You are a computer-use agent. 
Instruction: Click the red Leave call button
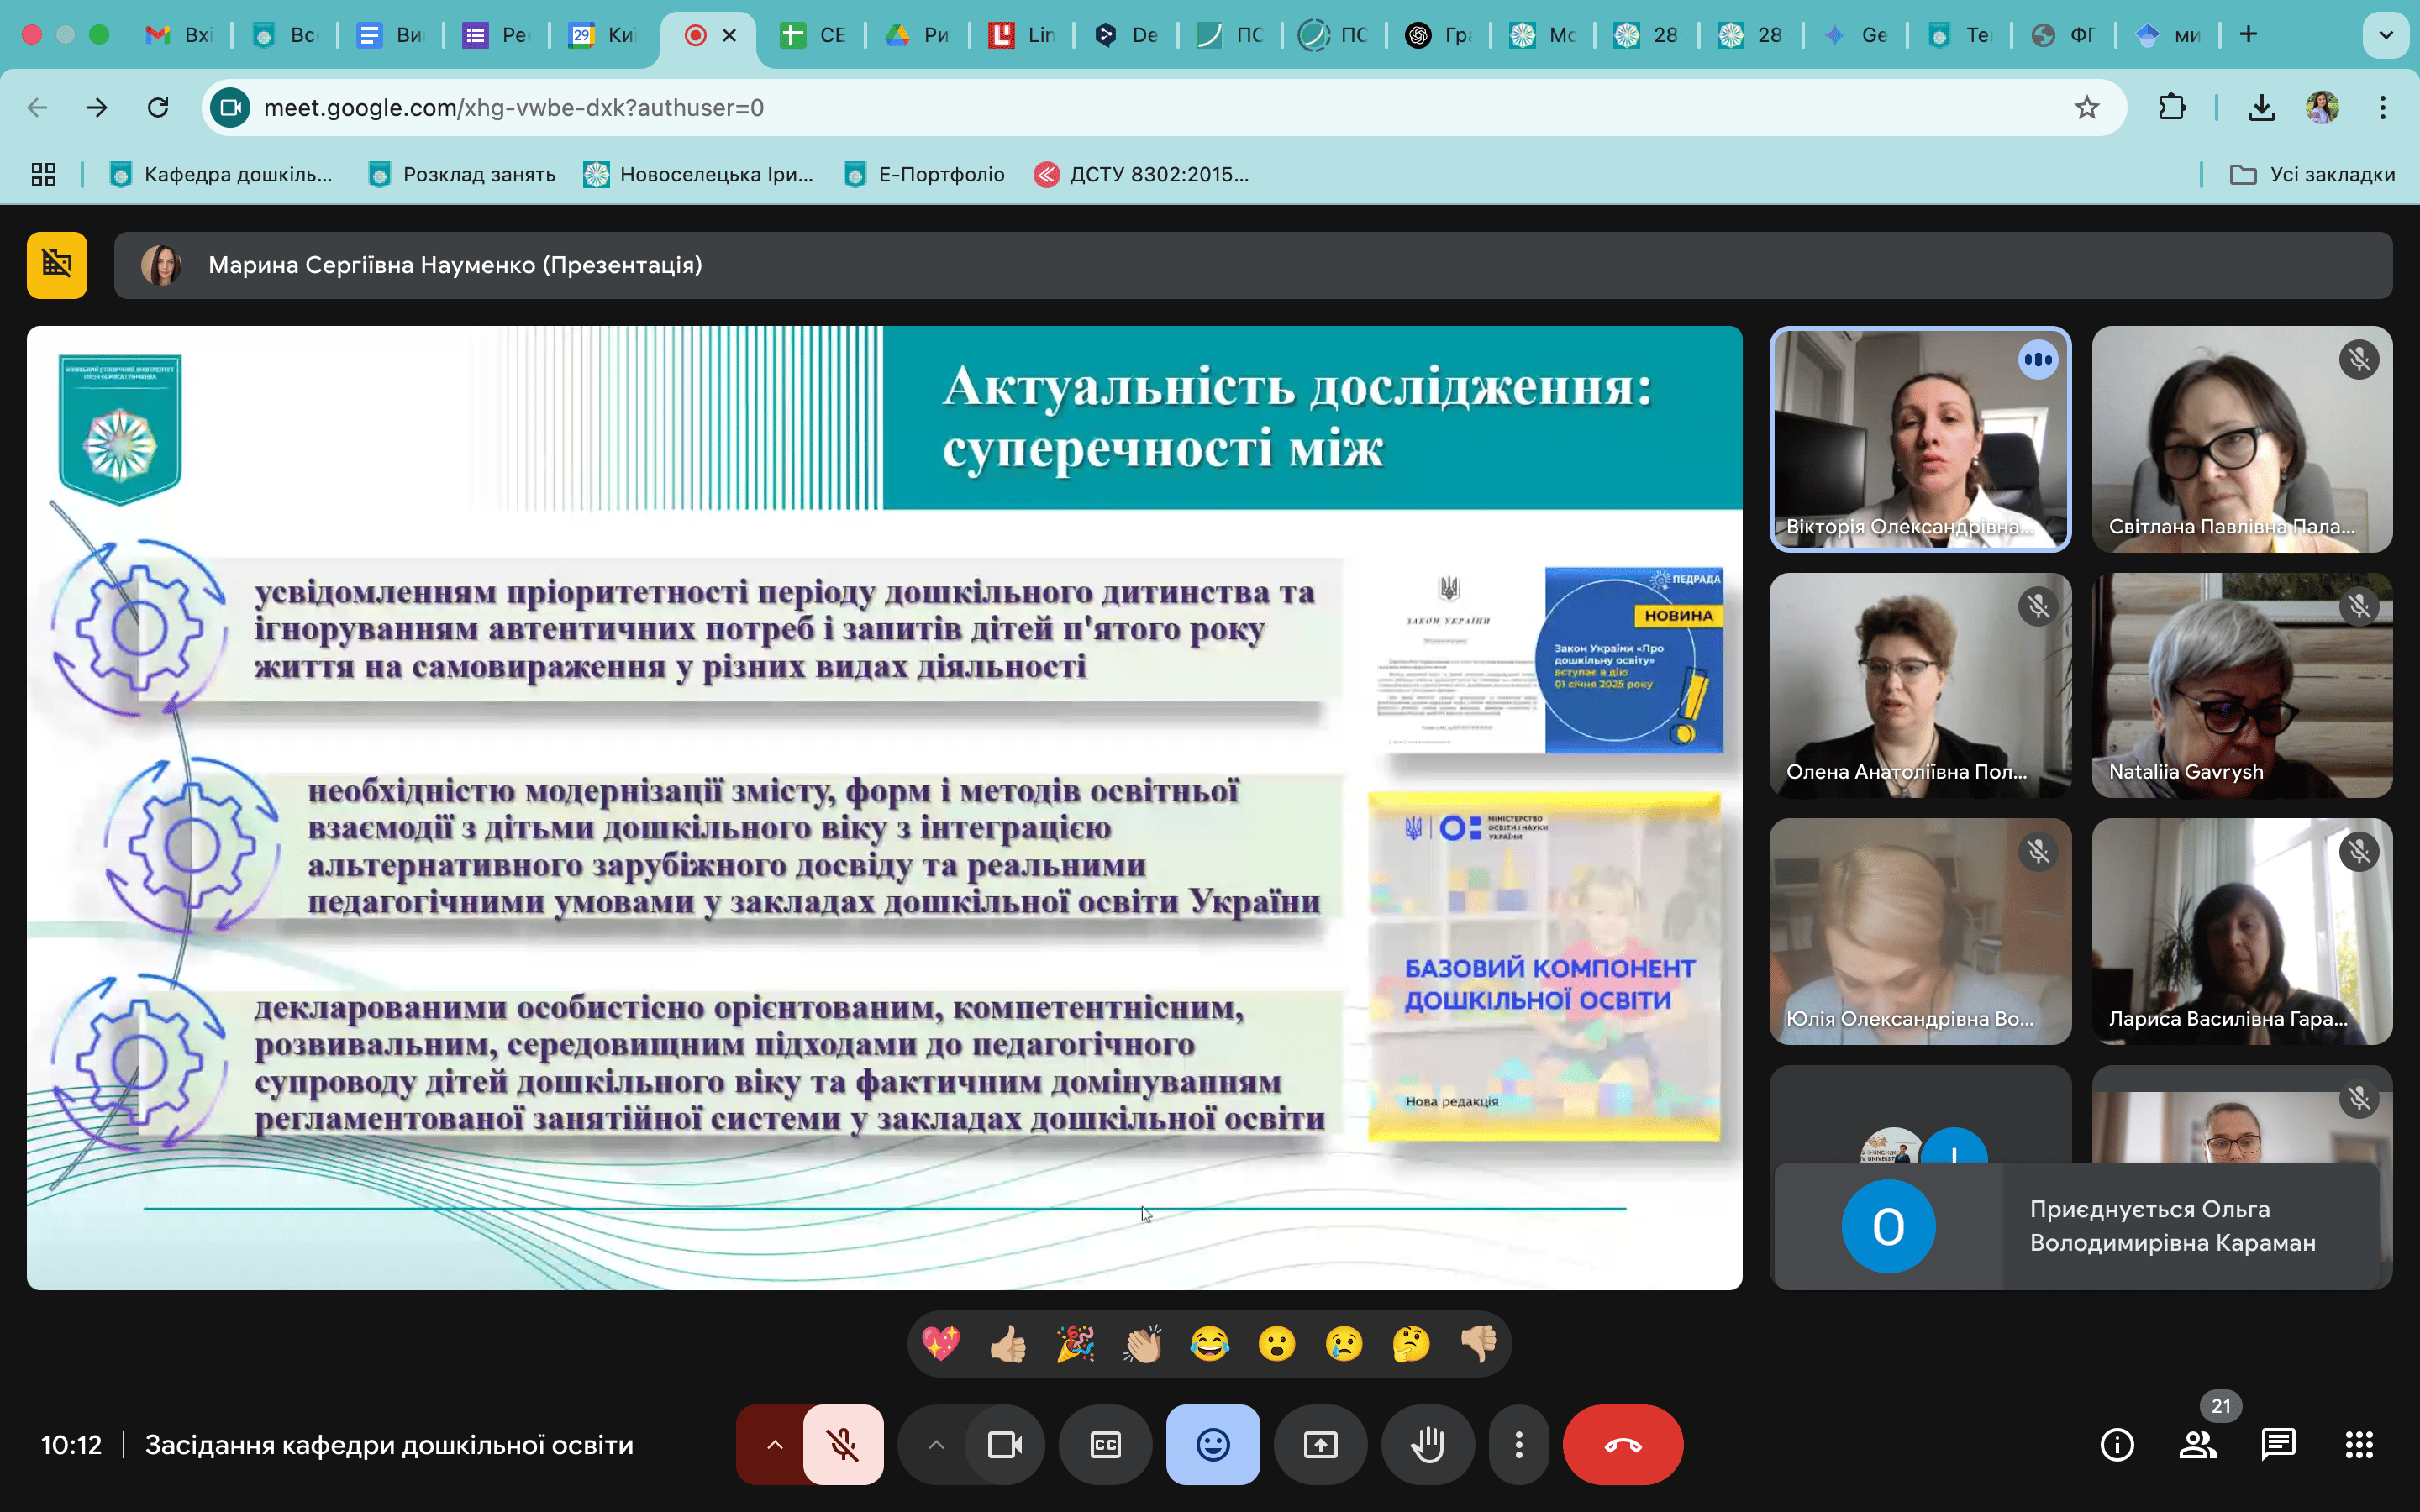coord(1622,1444)
